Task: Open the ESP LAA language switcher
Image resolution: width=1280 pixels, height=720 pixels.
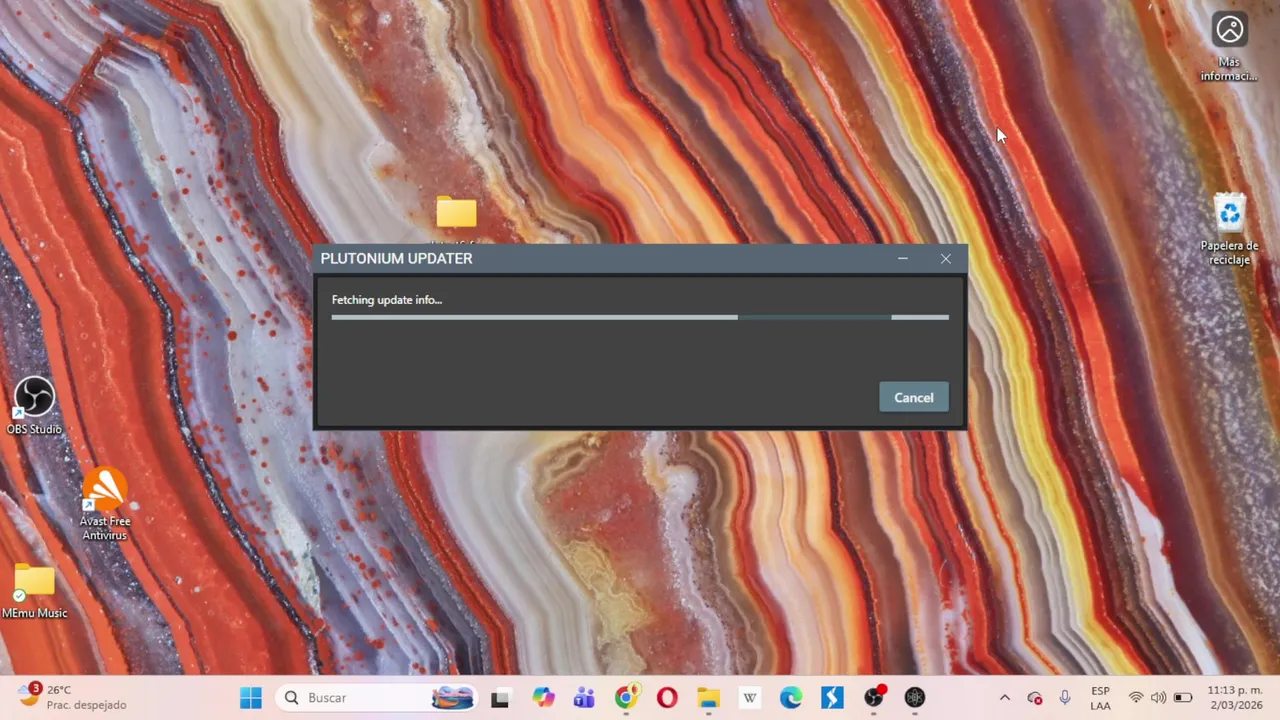Action: (1100, 698)
